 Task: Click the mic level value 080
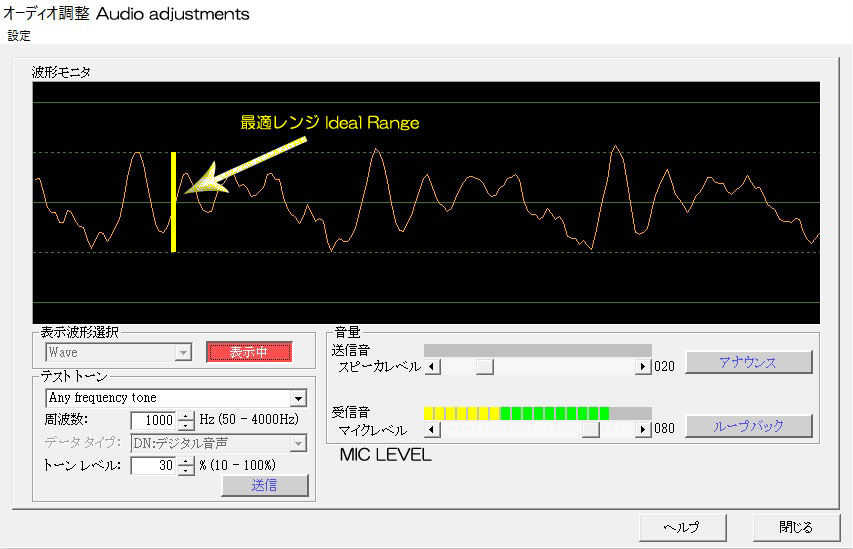point(664,429)
